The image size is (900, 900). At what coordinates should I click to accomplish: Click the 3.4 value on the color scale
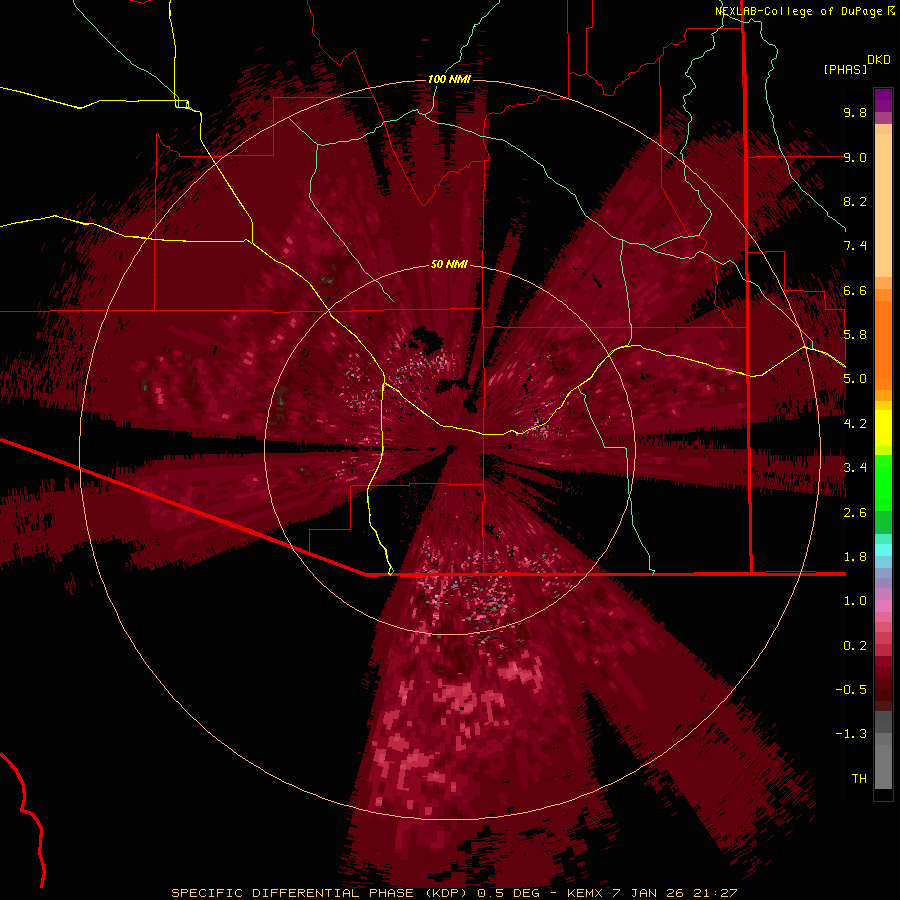click(855, 468)
